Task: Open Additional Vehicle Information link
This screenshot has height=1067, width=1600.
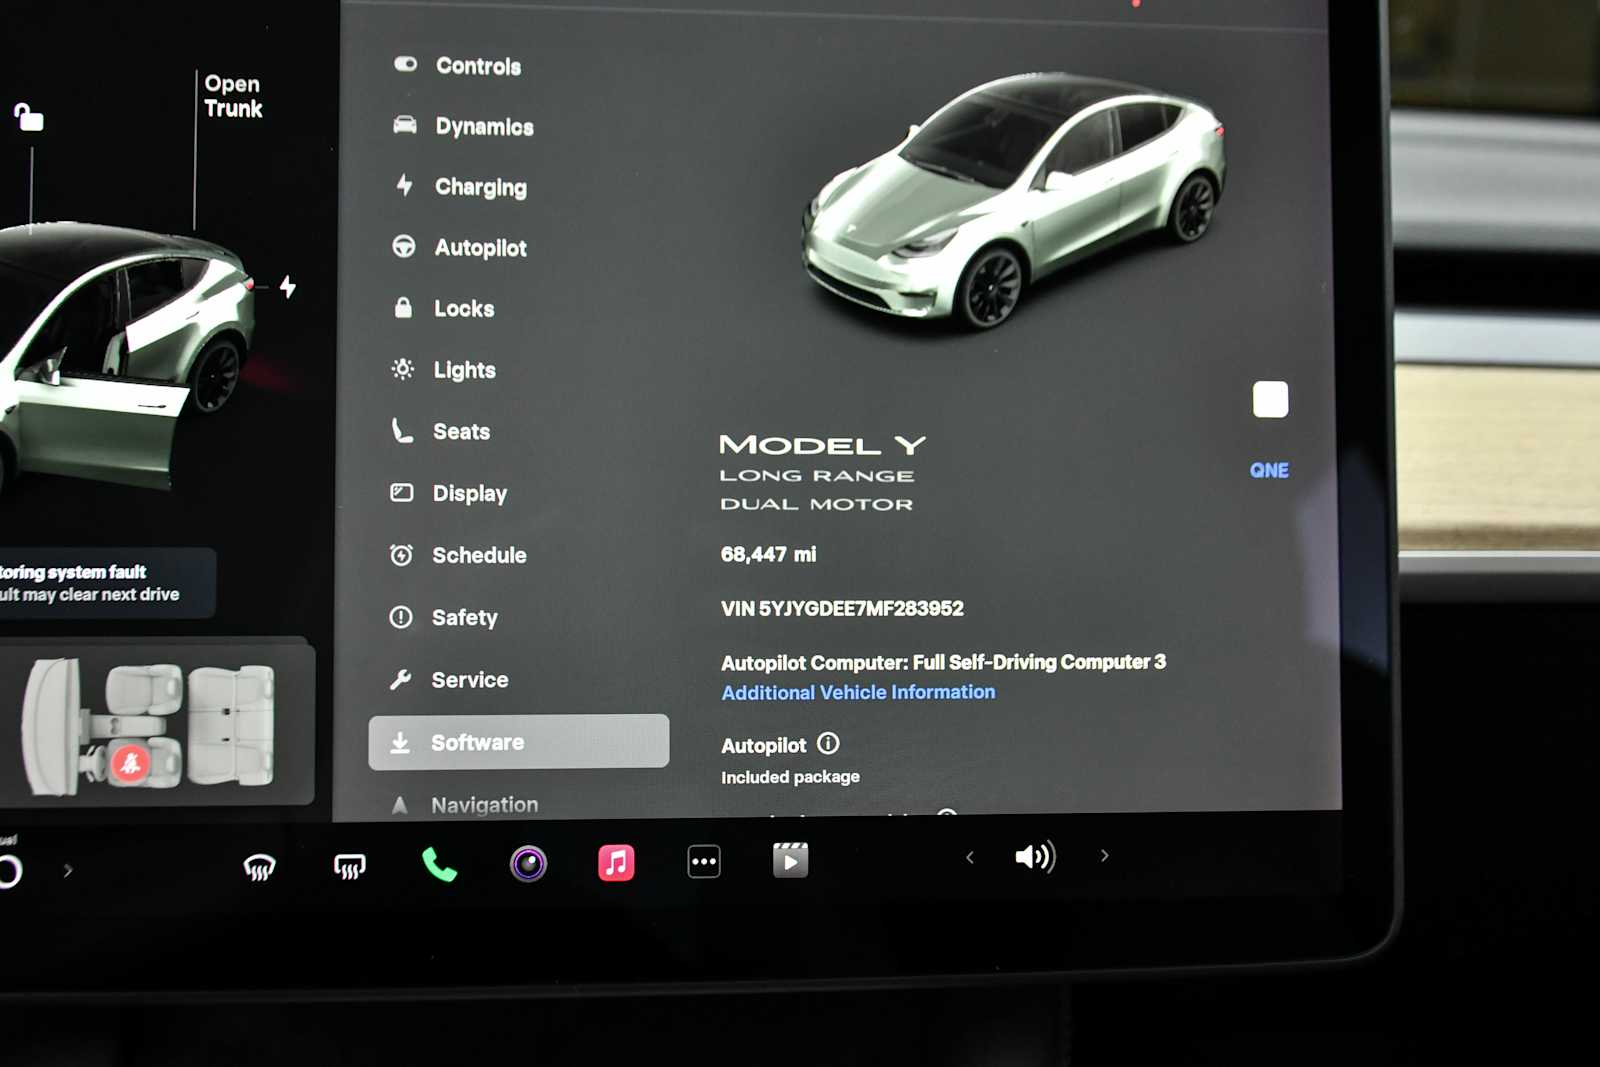Action: pos(858,692)
